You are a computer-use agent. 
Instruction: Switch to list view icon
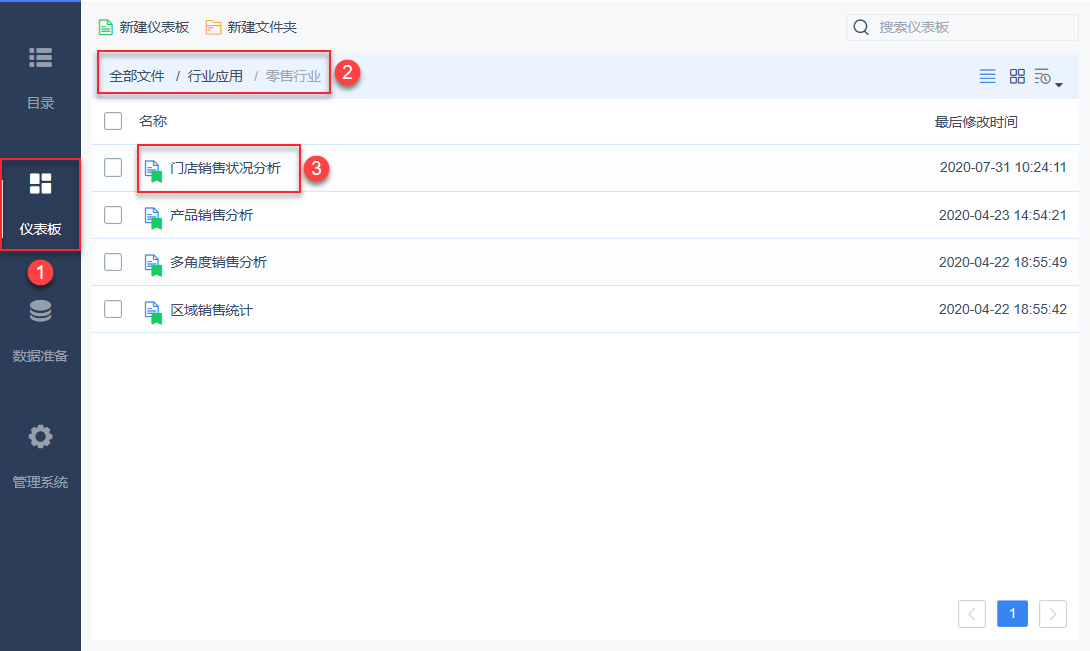(x=987, y=76)
